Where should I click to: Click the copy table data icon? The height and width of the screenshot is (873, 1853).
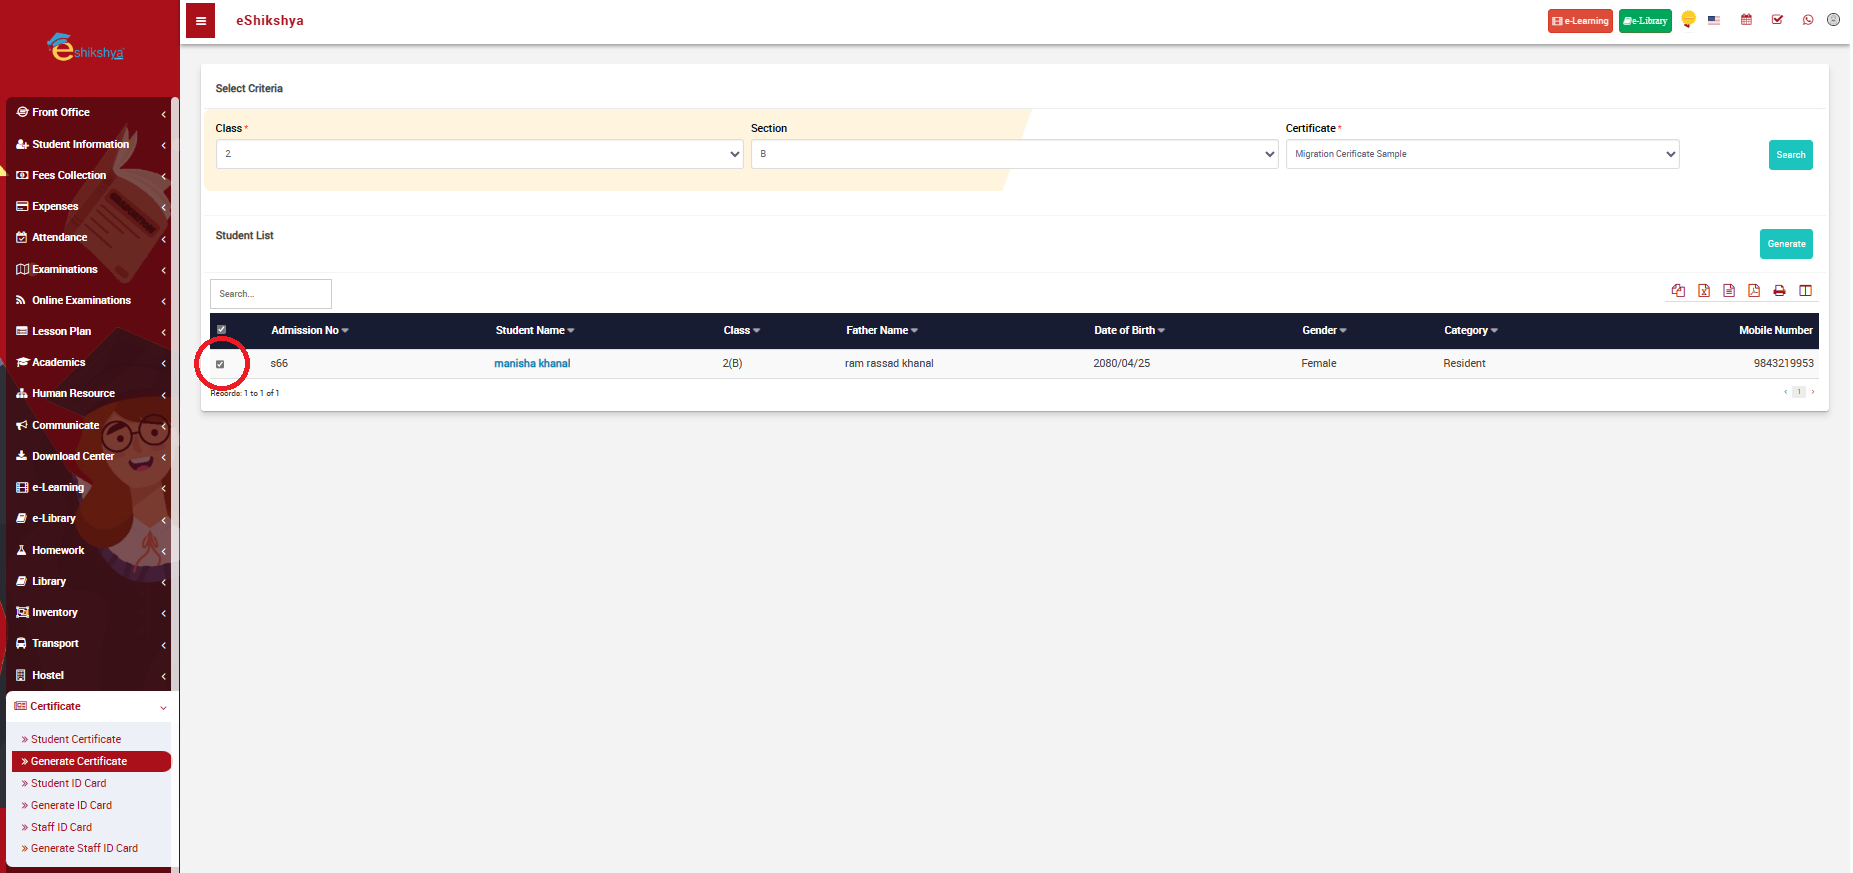pos(1678,291)
